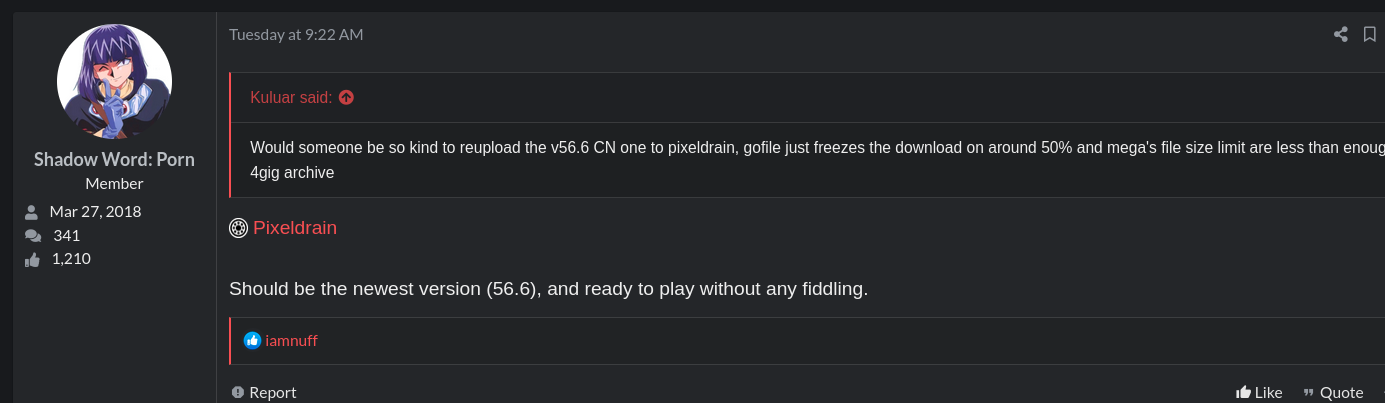Screen dimensions: 1385x403
Task: Click the user's avatar image
Action: [x=114, y=81]
